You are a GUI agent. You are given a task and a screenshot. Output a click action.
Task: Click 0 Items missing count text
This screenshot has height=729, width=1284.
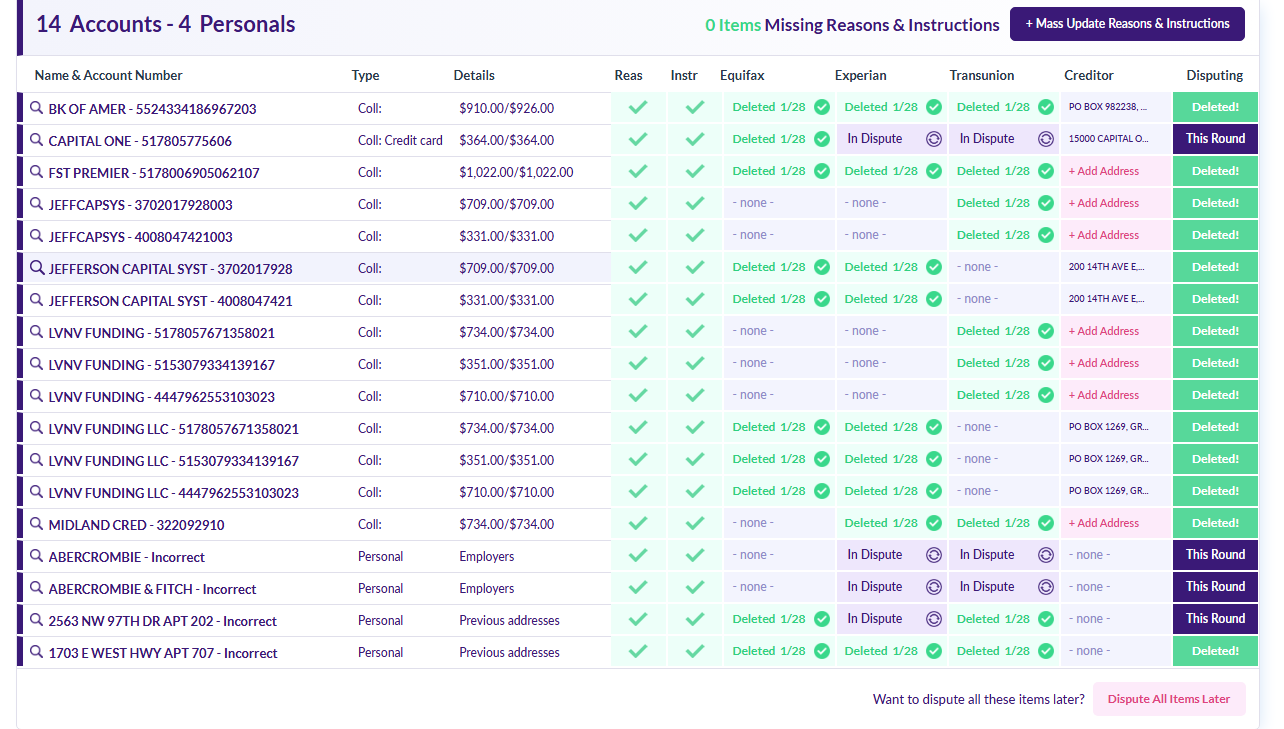tap(733, 25)
